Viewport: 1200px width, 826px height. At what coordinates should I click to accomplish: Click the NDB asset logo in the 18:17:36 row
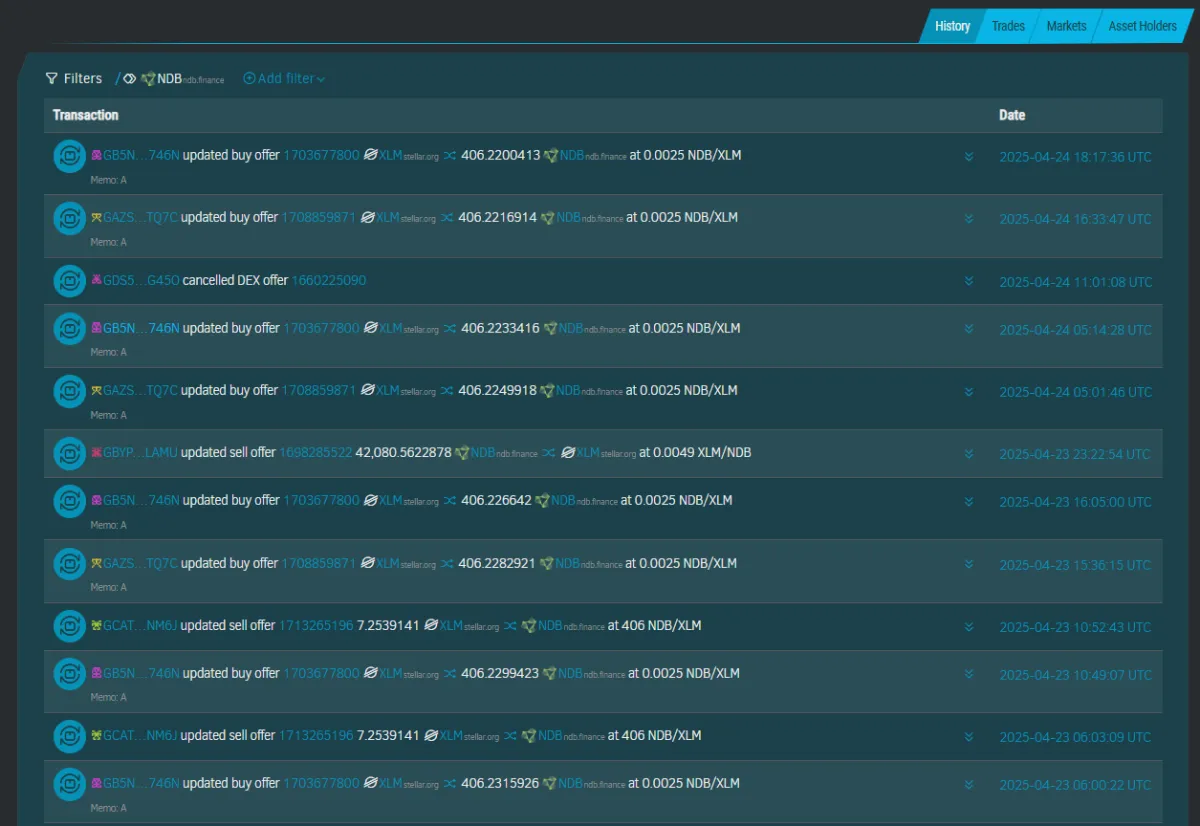point(550,156)
